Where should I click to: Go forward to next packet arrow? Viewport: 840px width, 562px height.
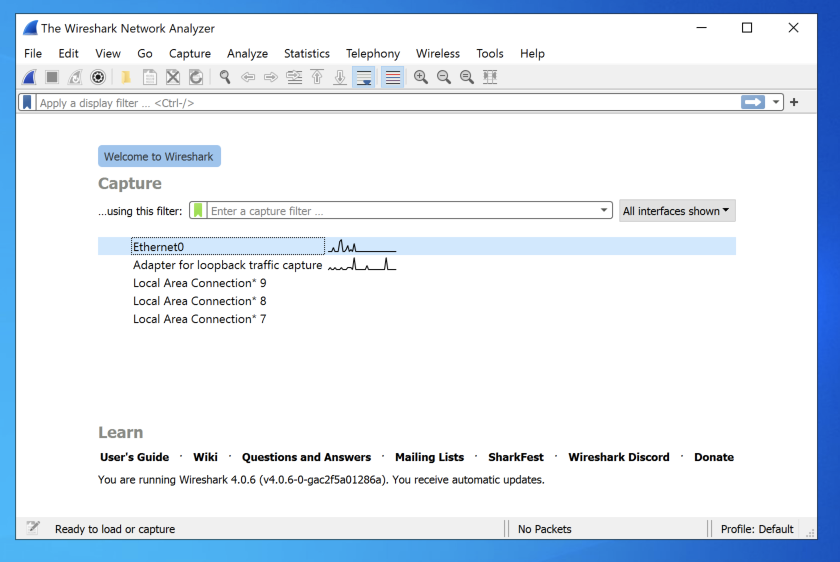click(x=271, y=77)
